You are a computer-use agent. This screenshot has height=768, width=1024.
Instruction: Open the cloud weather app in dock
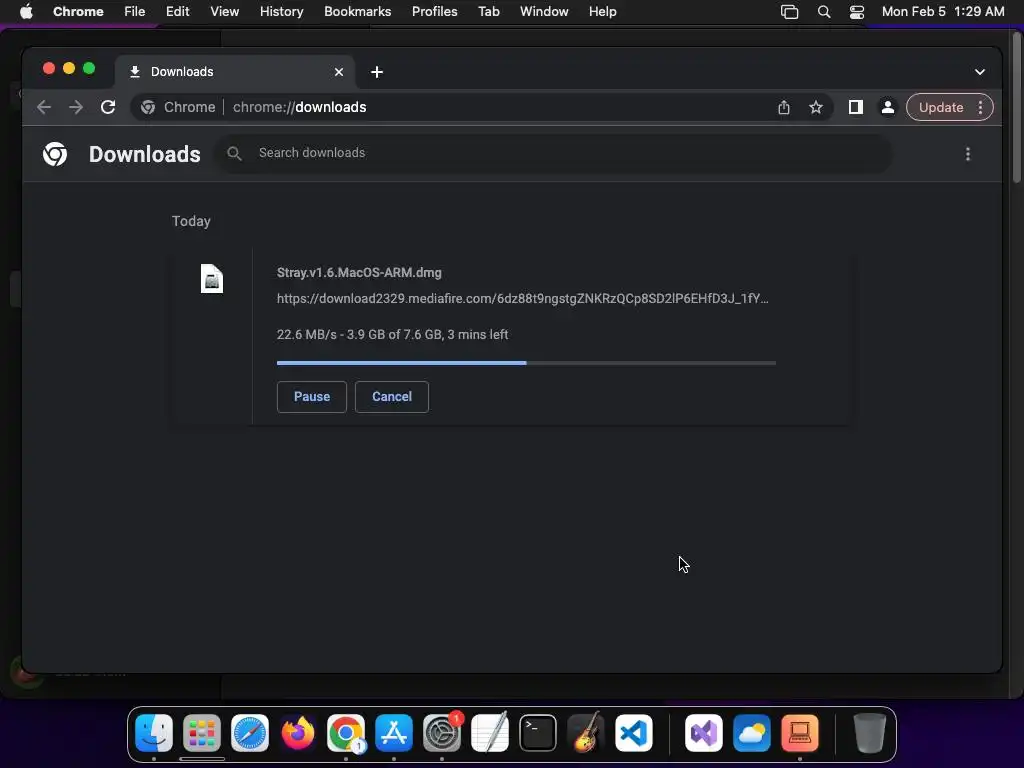pyautogui.click(x=752, y=733)
